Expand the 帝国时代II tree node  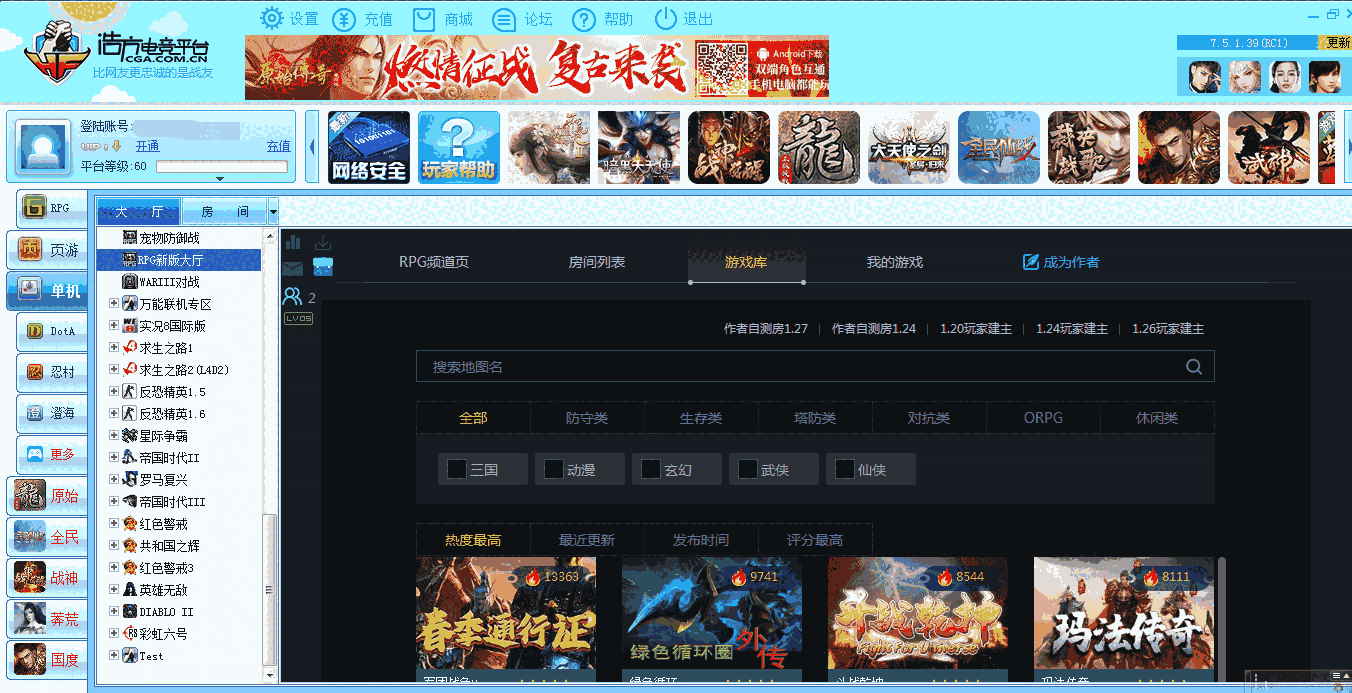(114, 458)
